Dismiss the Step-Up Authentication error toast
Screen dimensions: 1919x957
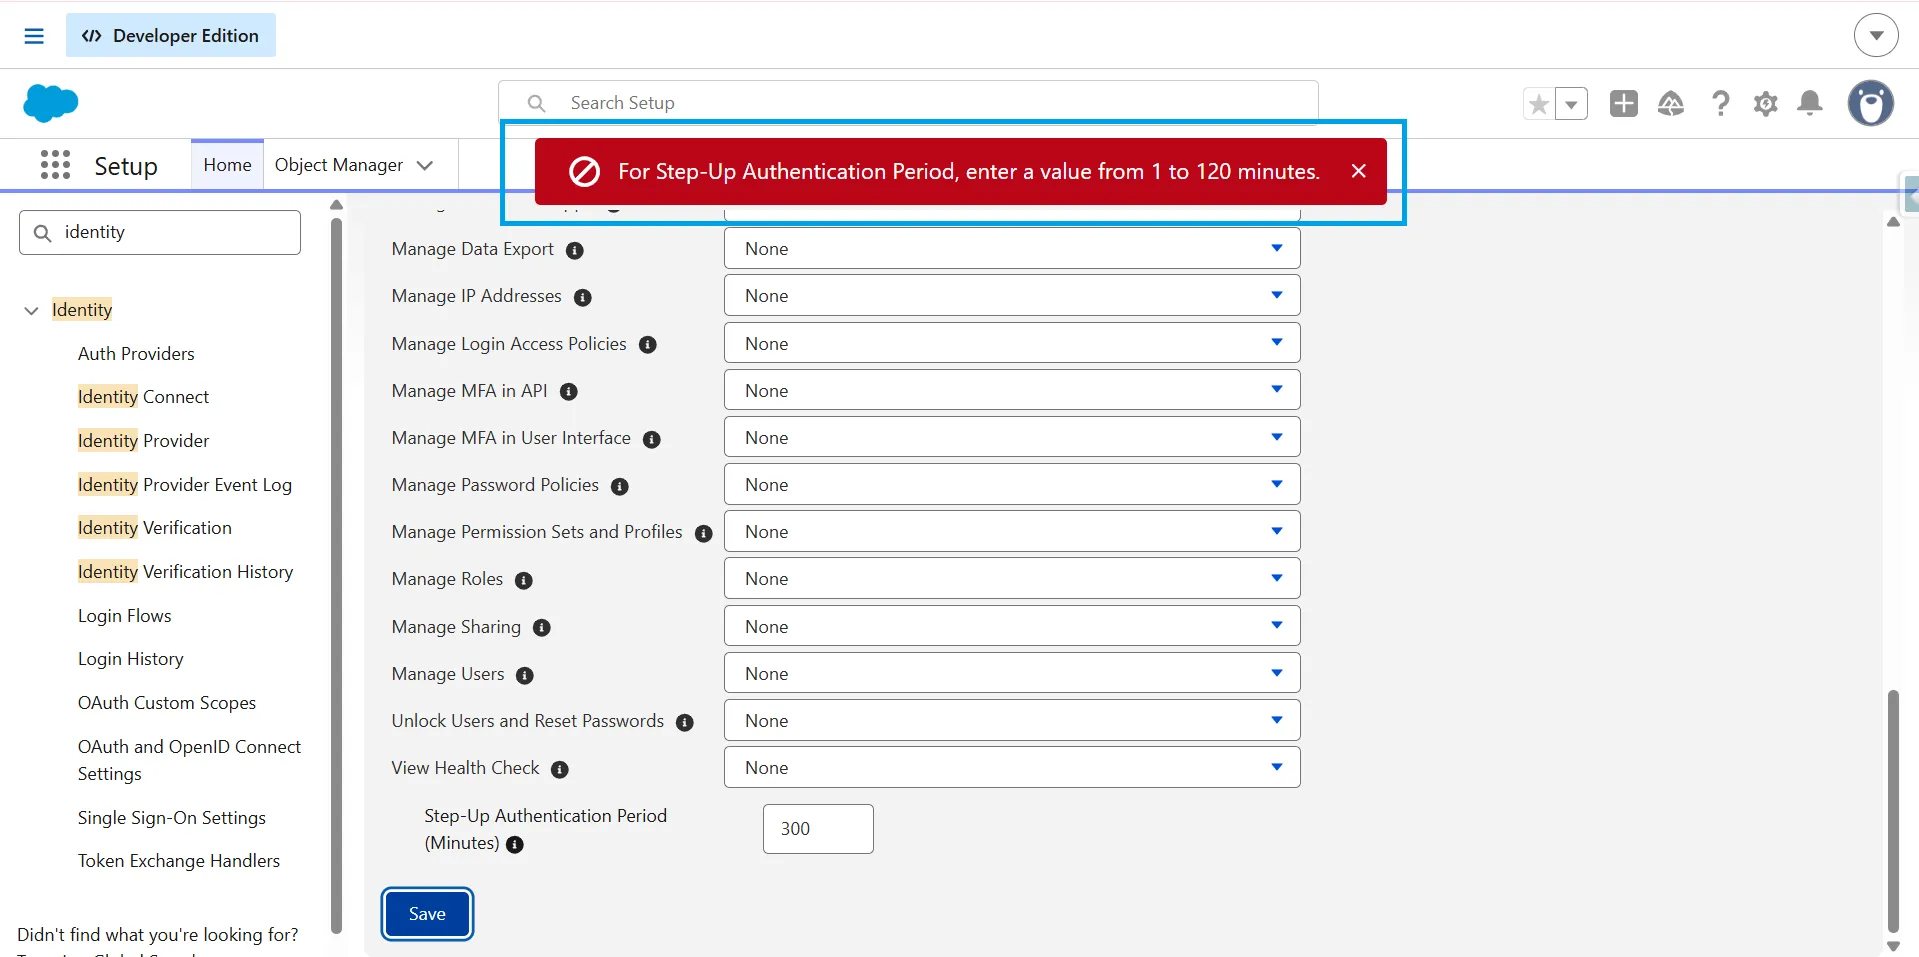tap(1358, 171)
